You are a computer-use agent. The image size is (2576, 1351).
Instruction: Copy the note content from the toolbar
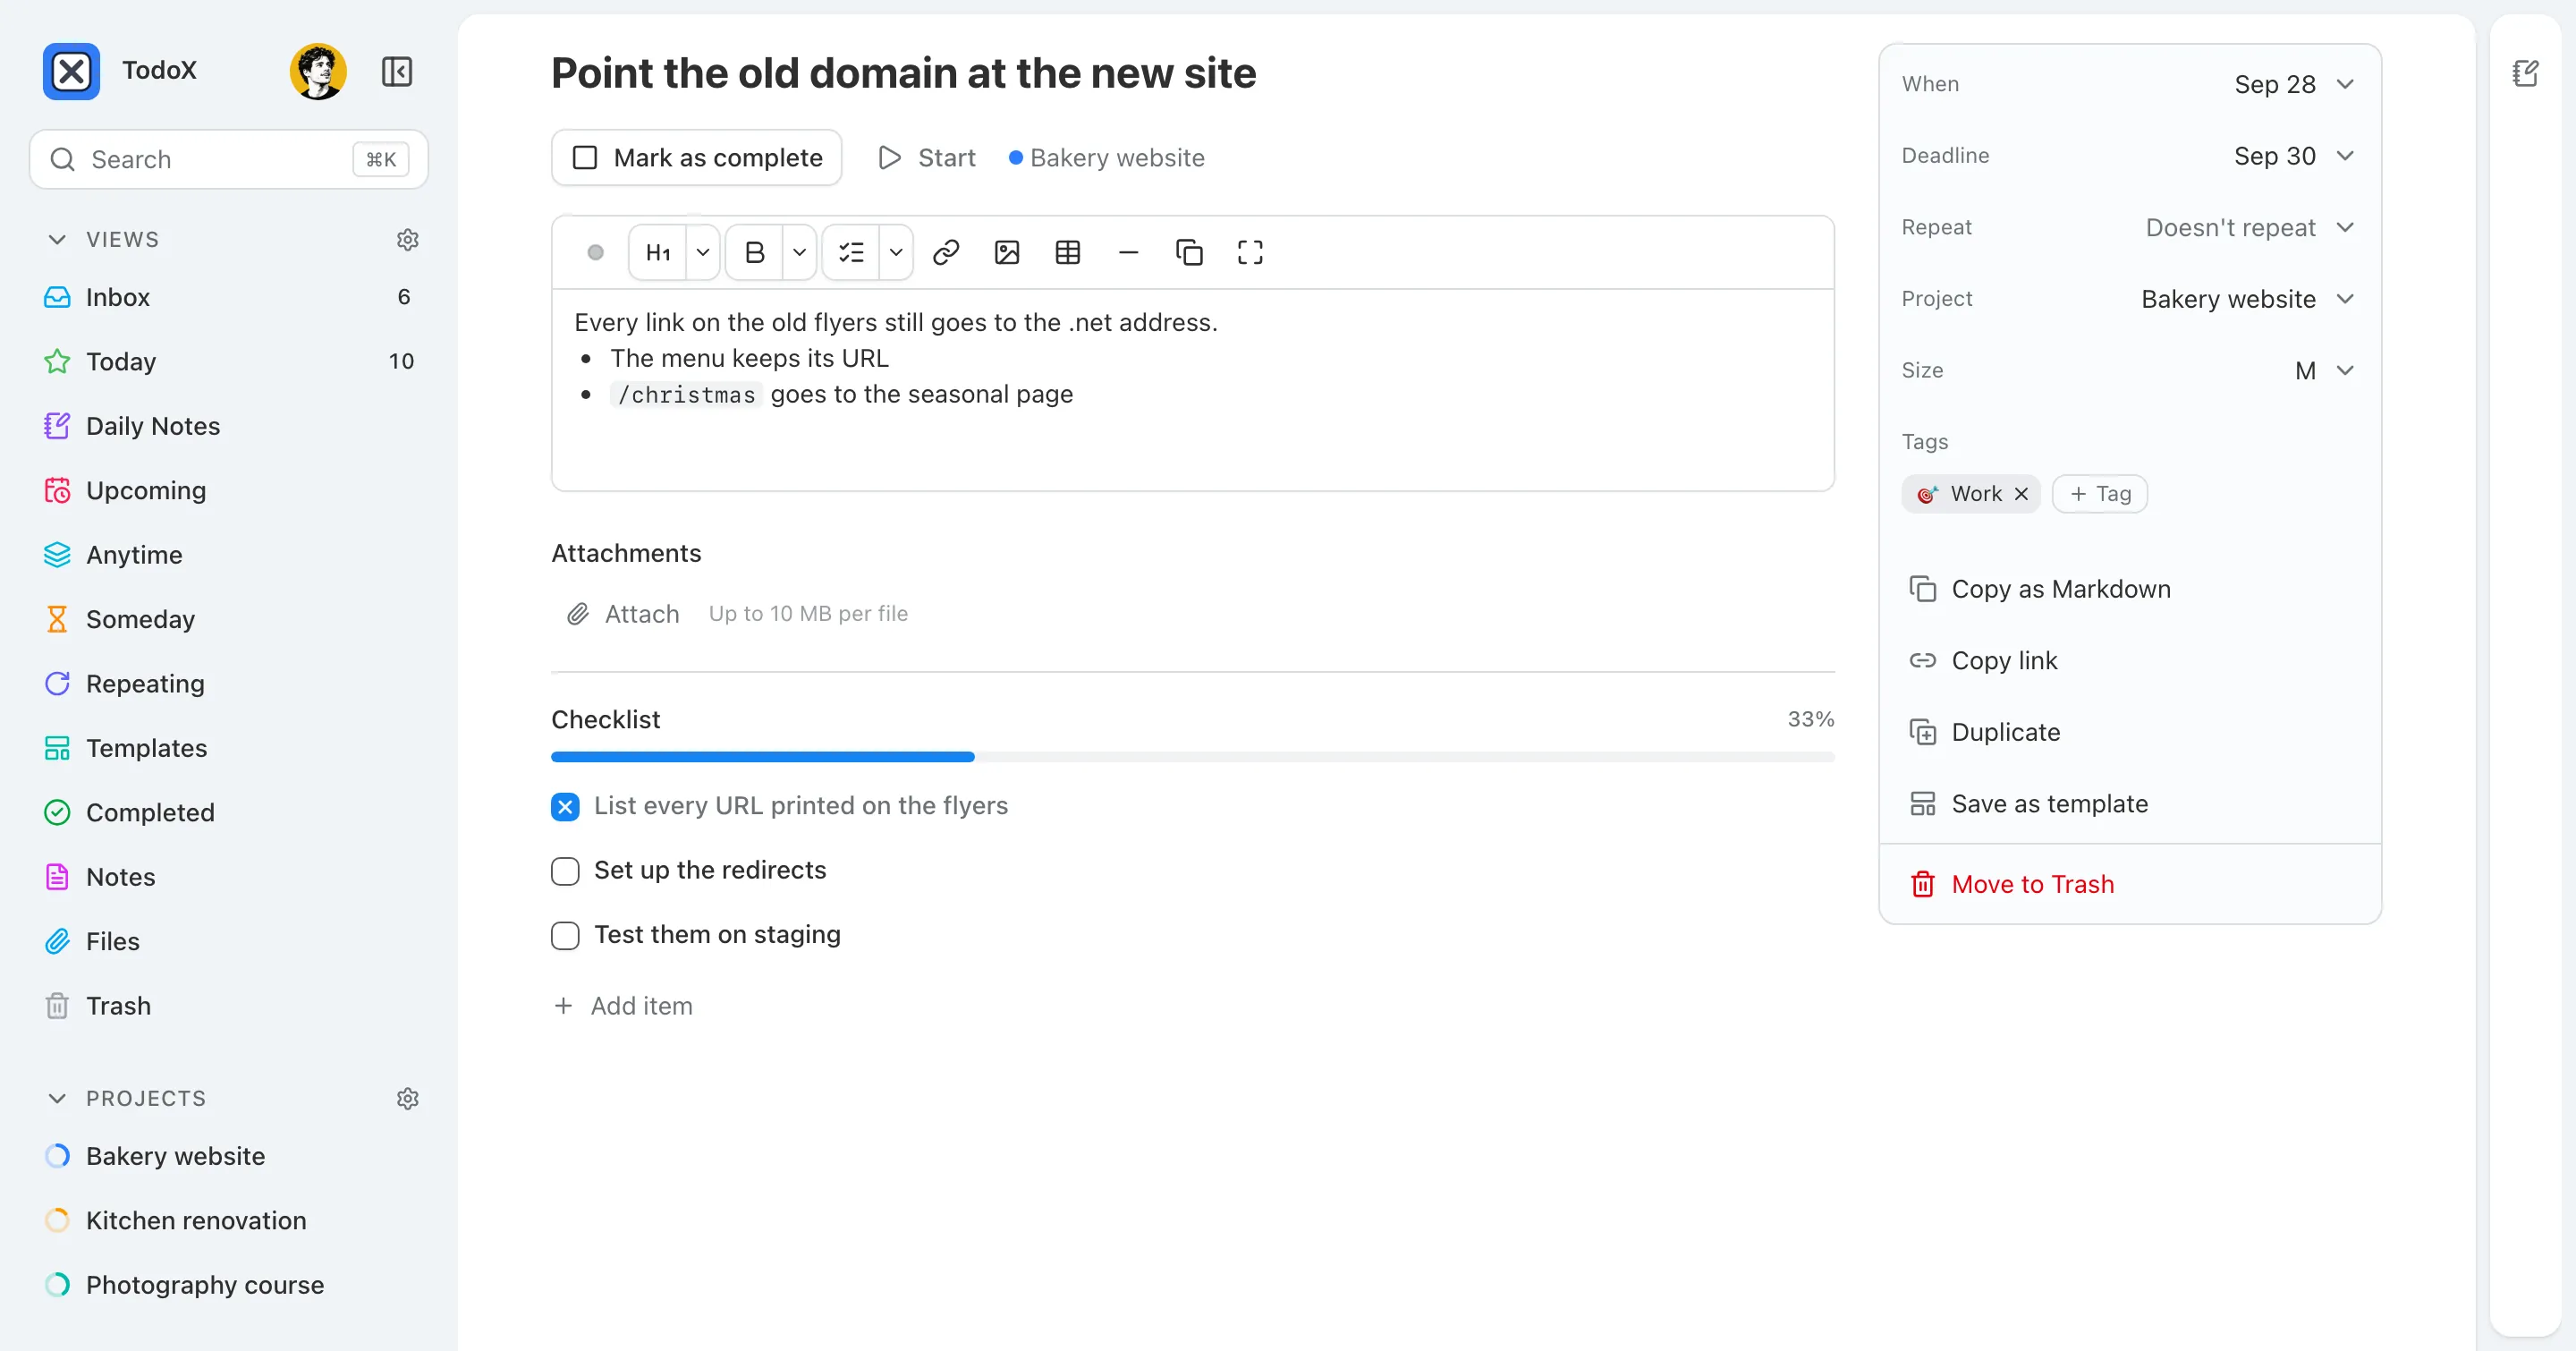1189,252
